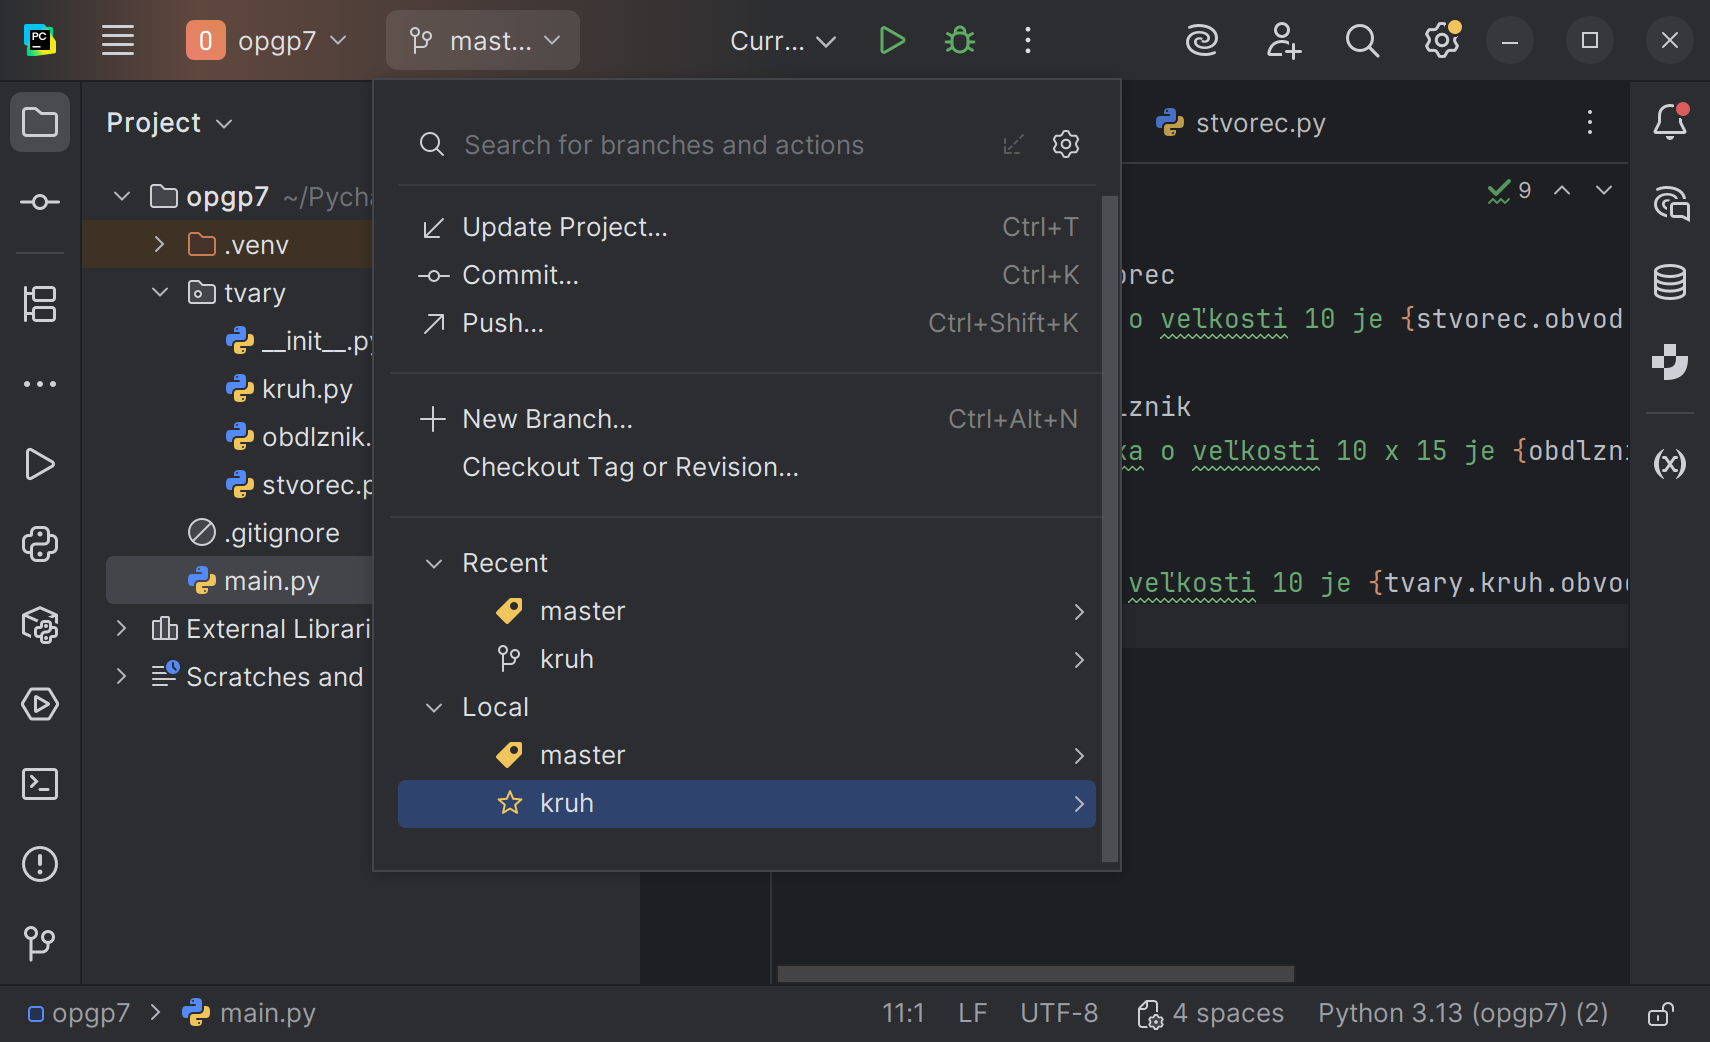Screen dimensions: 1710x1042
Task: Click the Python 3.13 interpreter status
Action: [1462, 1014]
